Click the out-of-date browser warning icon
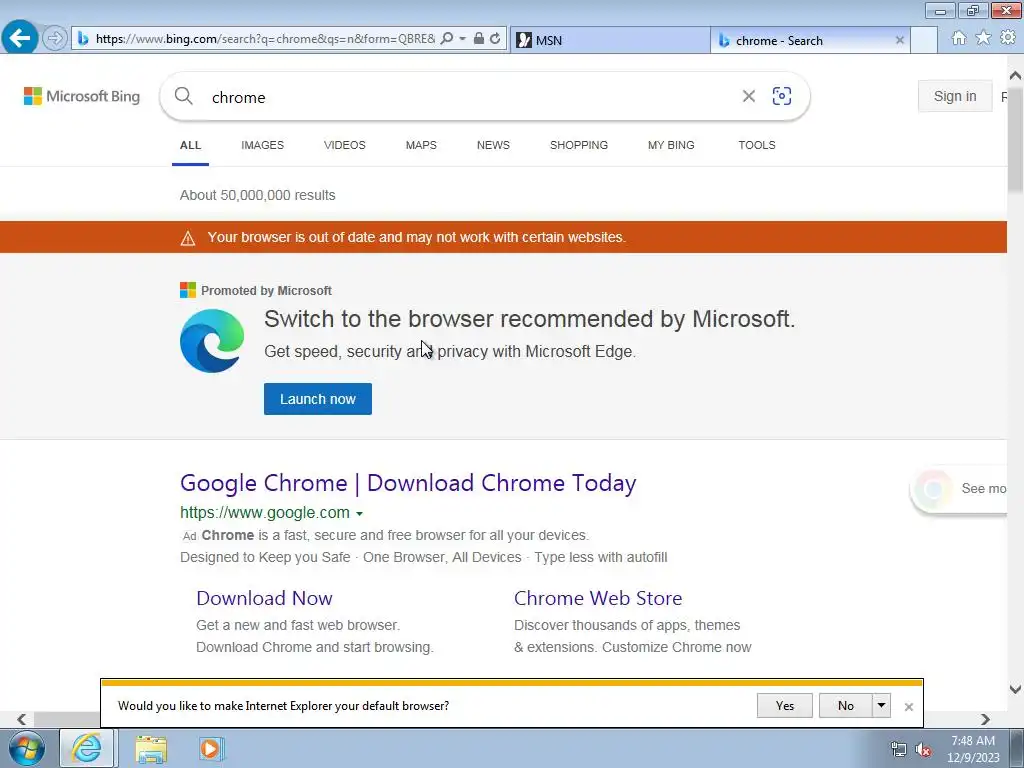 tap(188, 238)
